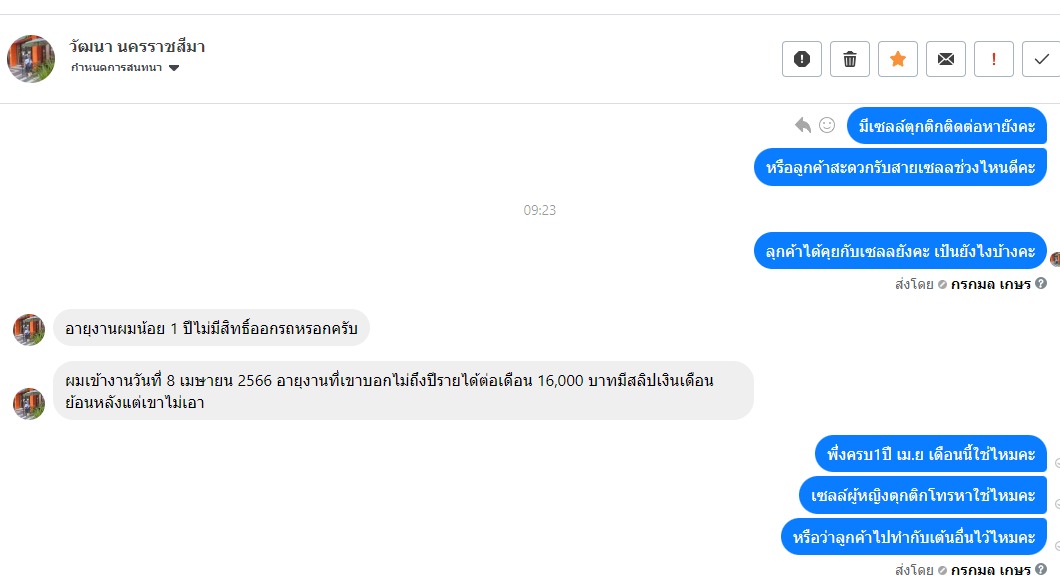Click customer avatar beside 16,000 บาท message

29,403
